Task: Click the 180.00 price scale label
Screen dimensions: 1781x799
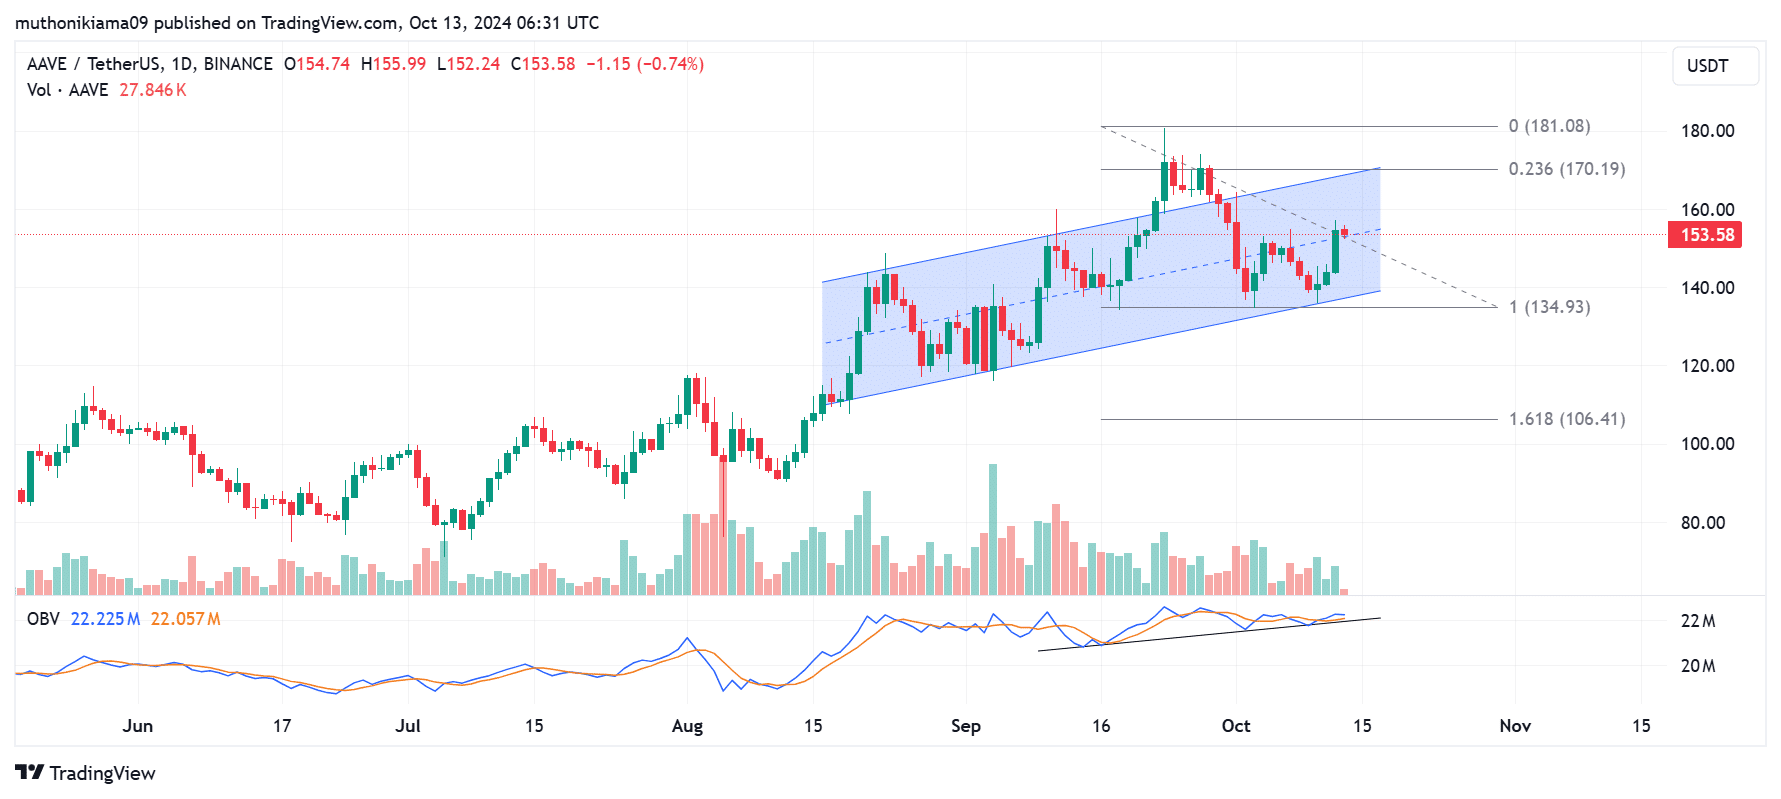Action: pyautogui.click(x=1707, y=131)
